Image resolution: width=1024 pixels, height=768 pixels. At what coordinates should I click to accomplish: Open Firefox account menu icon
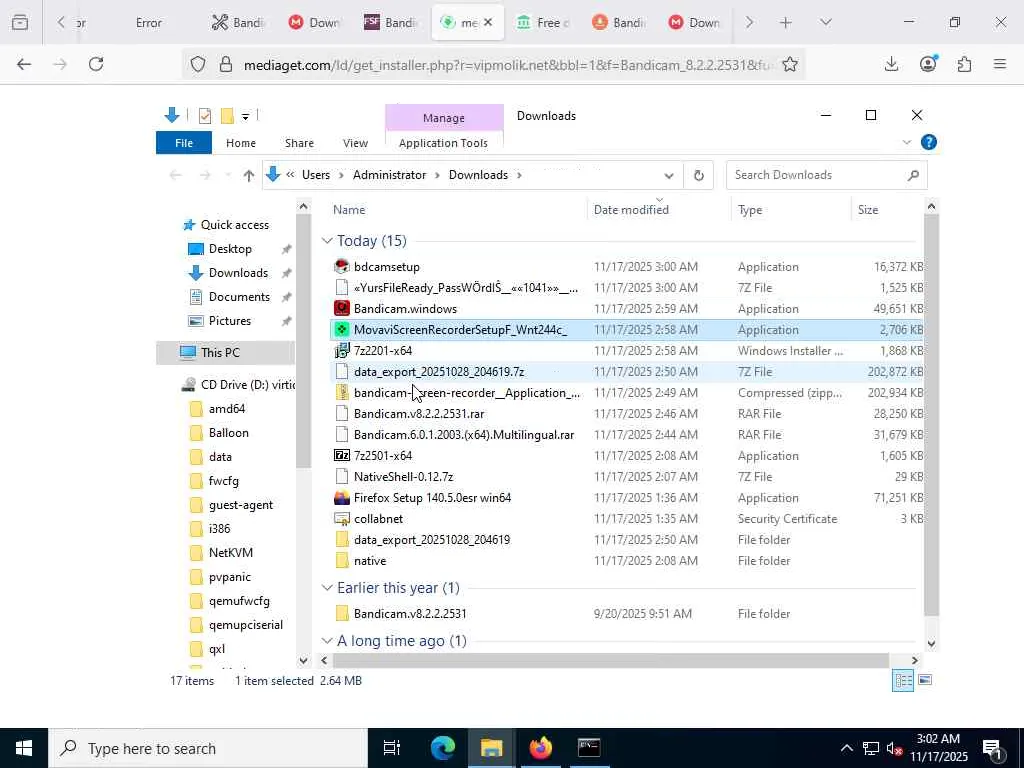click(928, 63)
